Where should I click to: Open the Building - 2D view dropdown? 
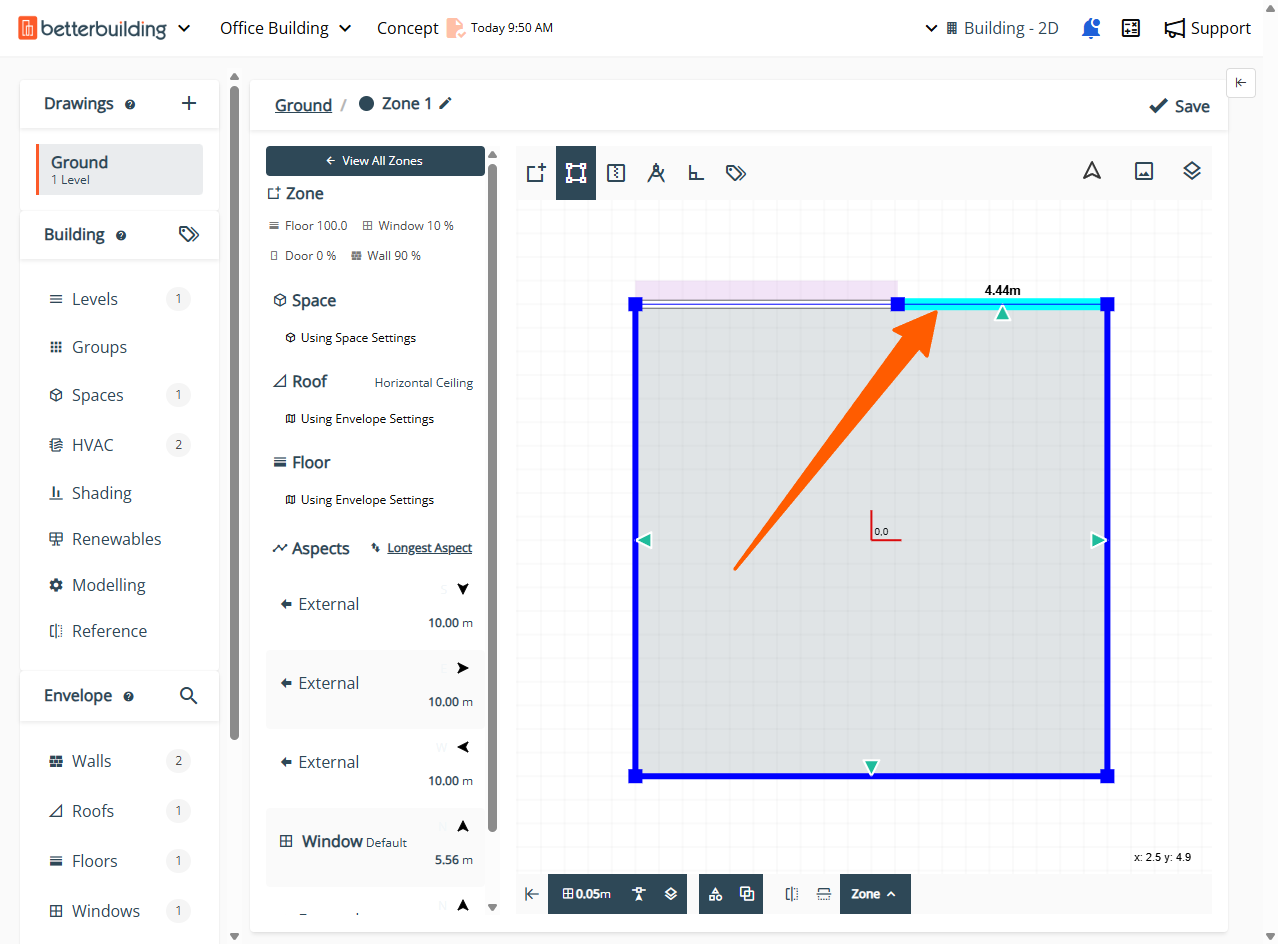point(993,28)
